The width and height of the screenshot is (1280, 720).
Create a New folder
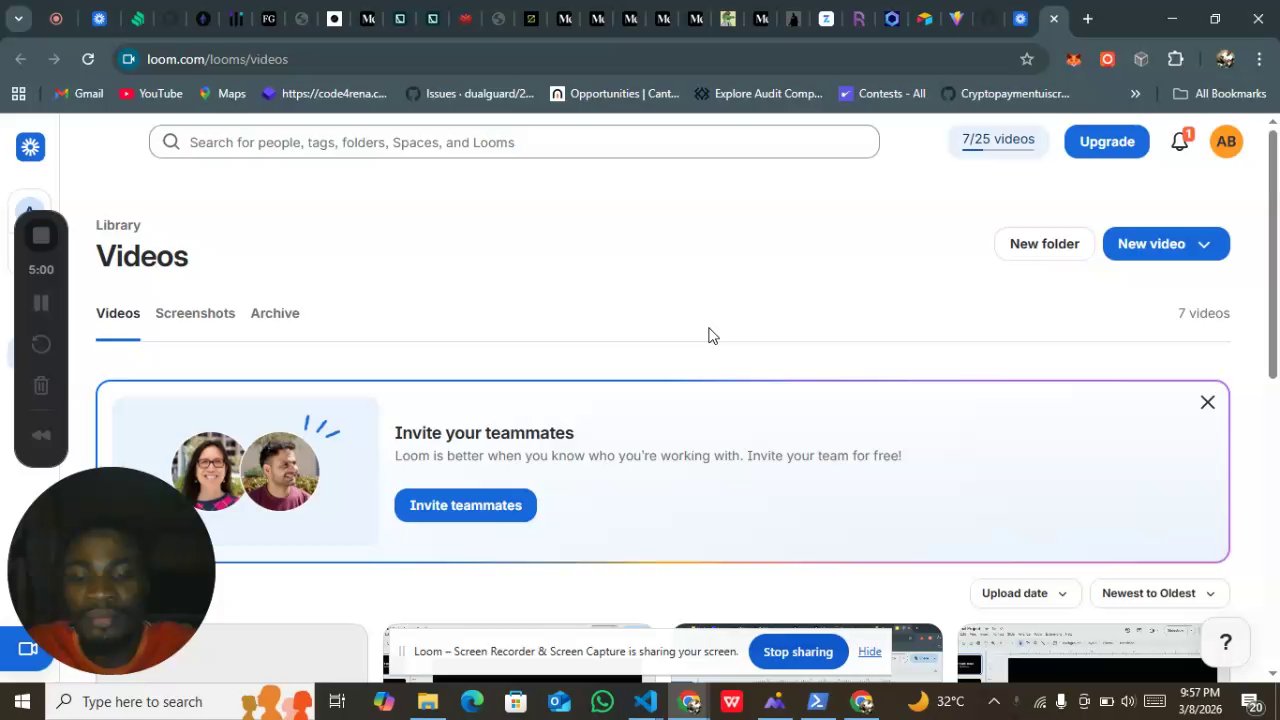point(1044,244)
